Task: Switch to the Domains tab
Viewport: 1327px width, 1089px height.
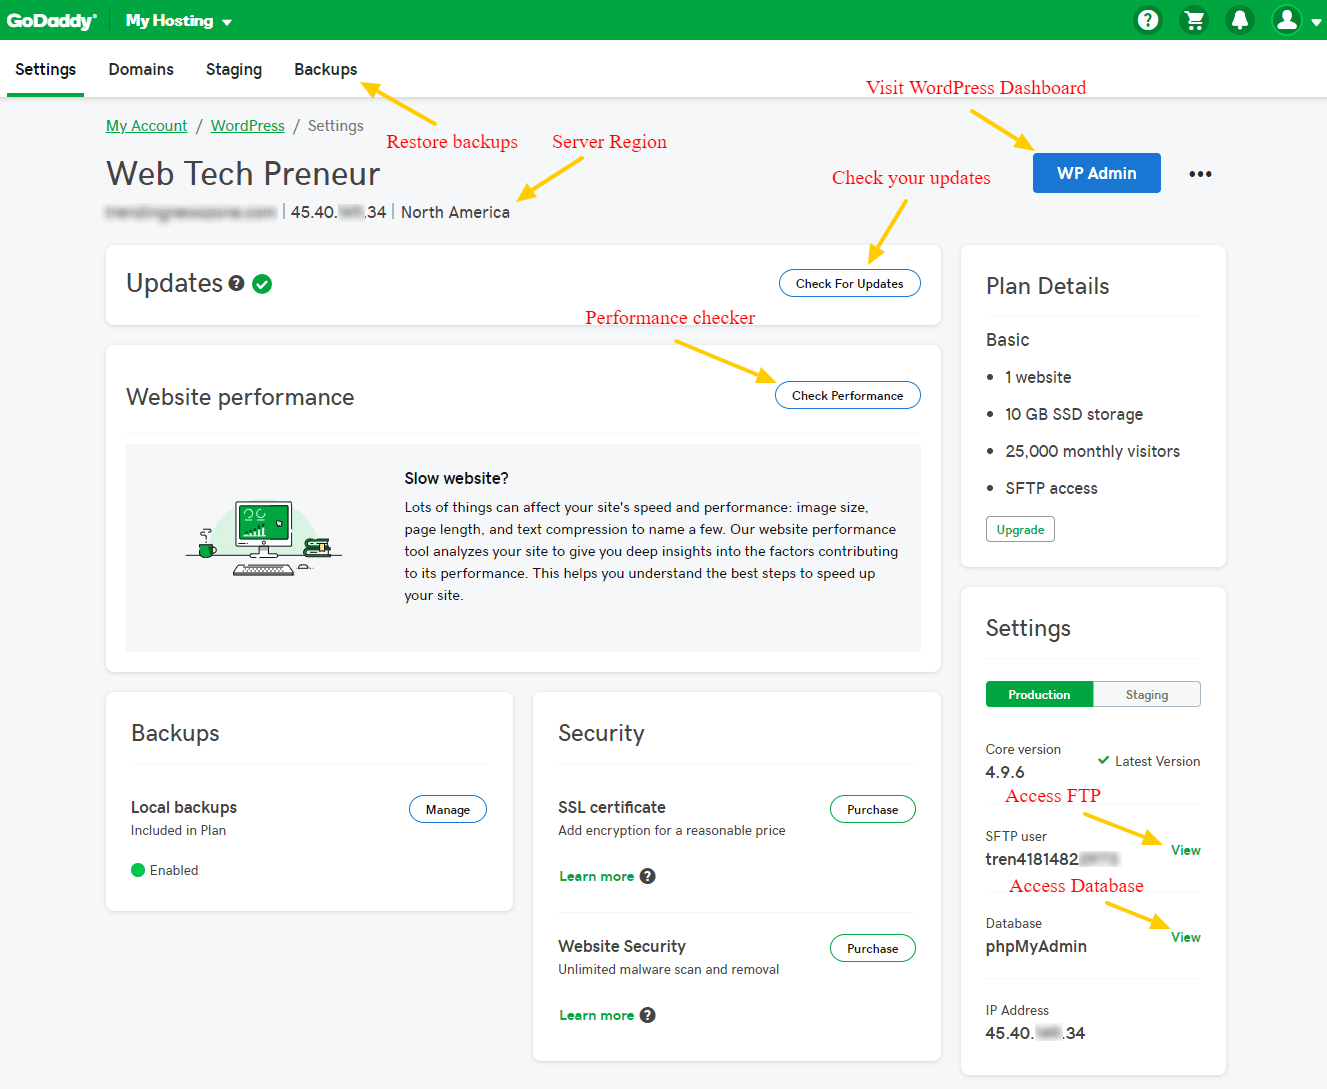Action: click(140, 69)
